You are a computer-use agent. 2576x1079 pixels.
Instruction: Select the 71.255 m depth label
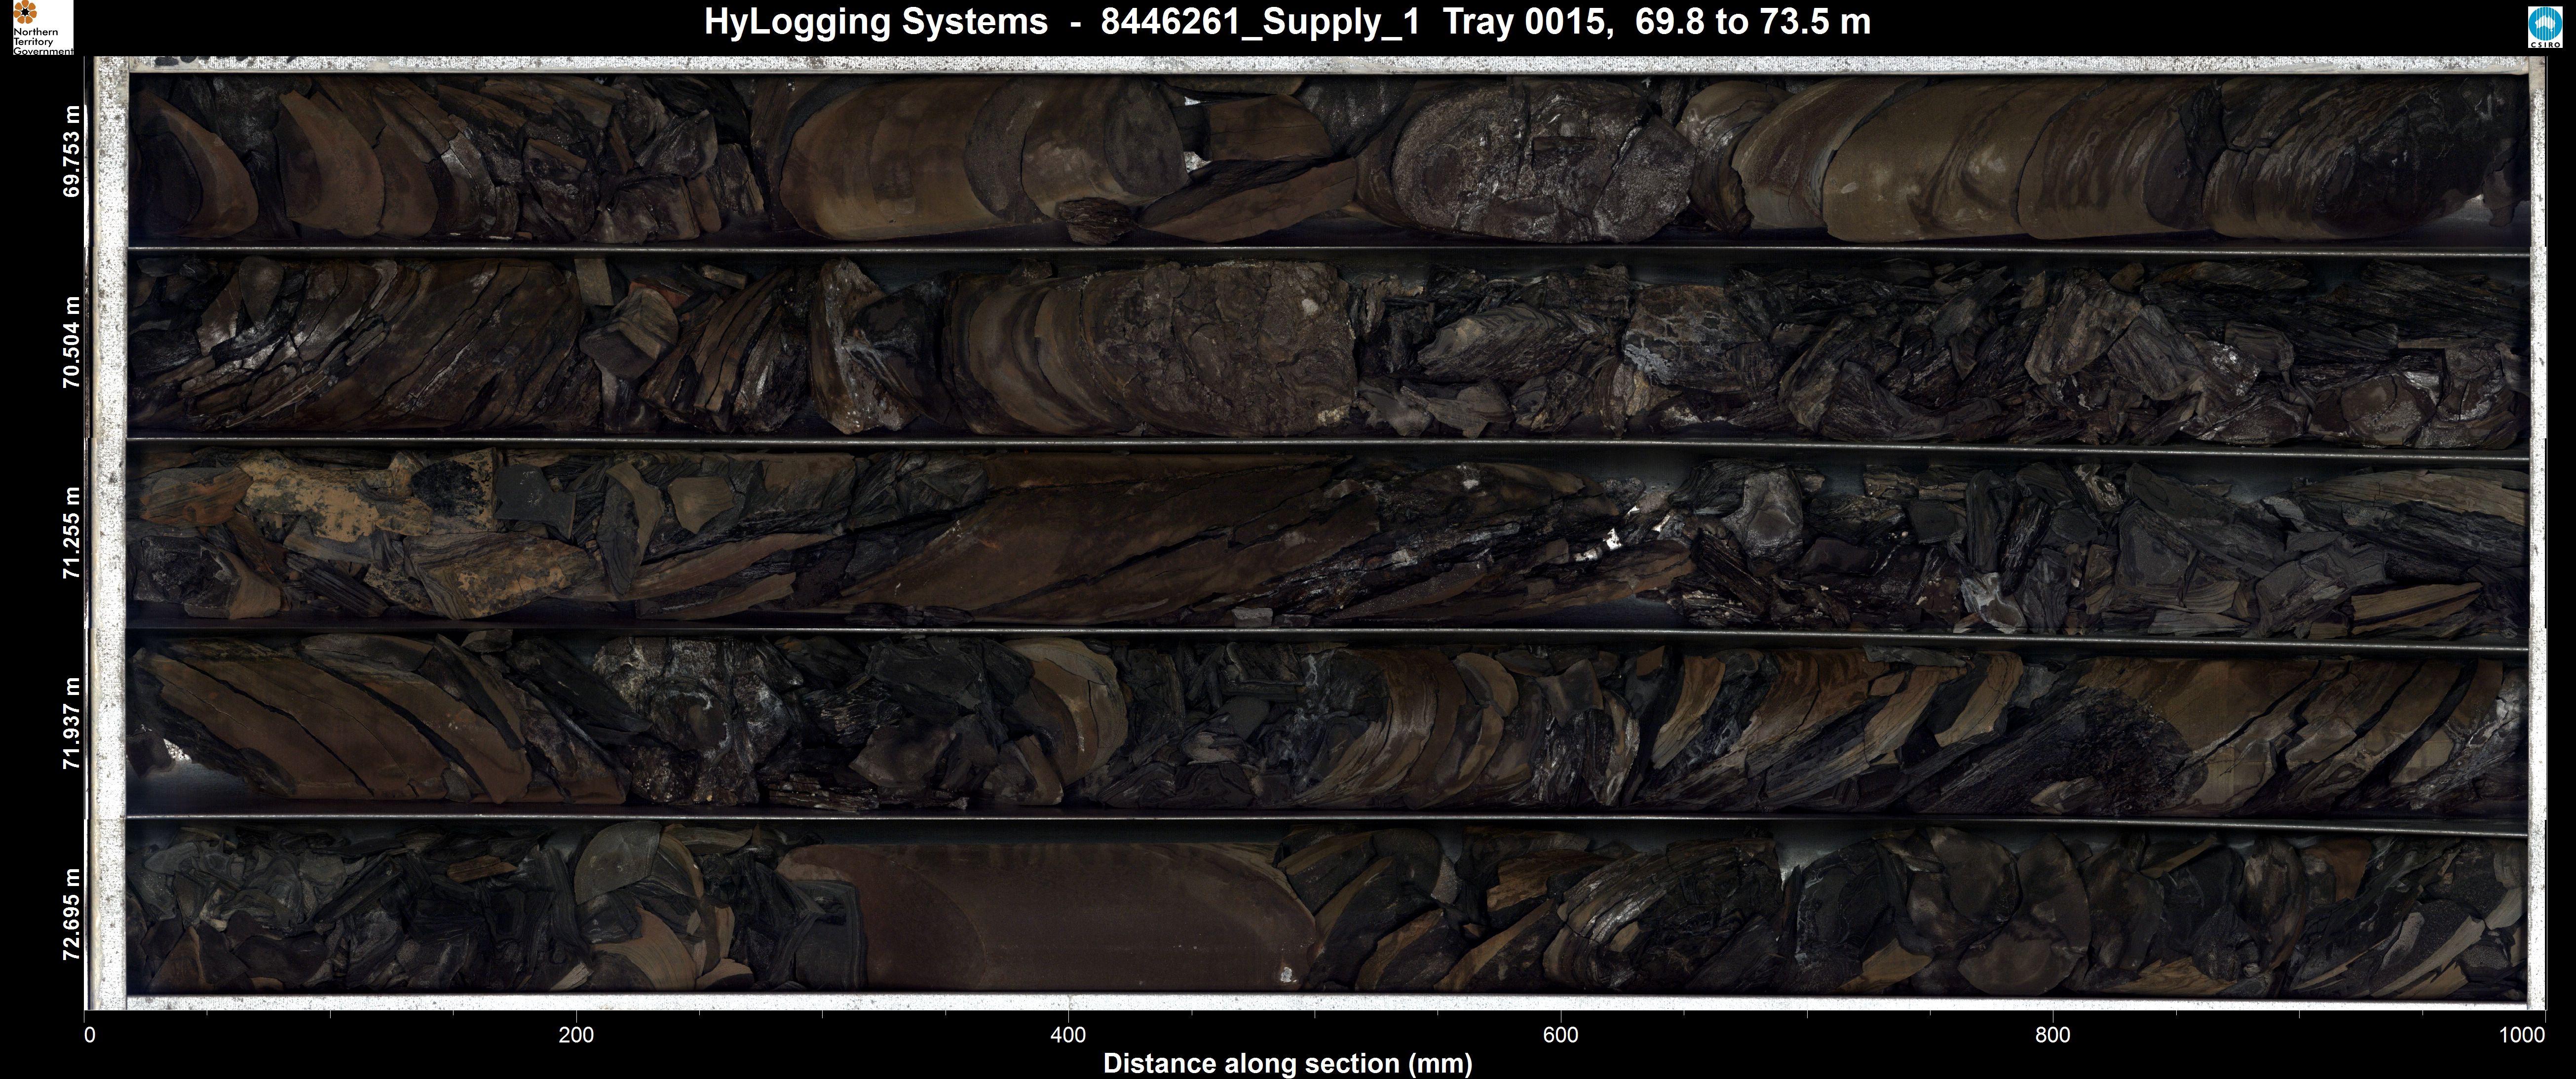tap(71, 533)
